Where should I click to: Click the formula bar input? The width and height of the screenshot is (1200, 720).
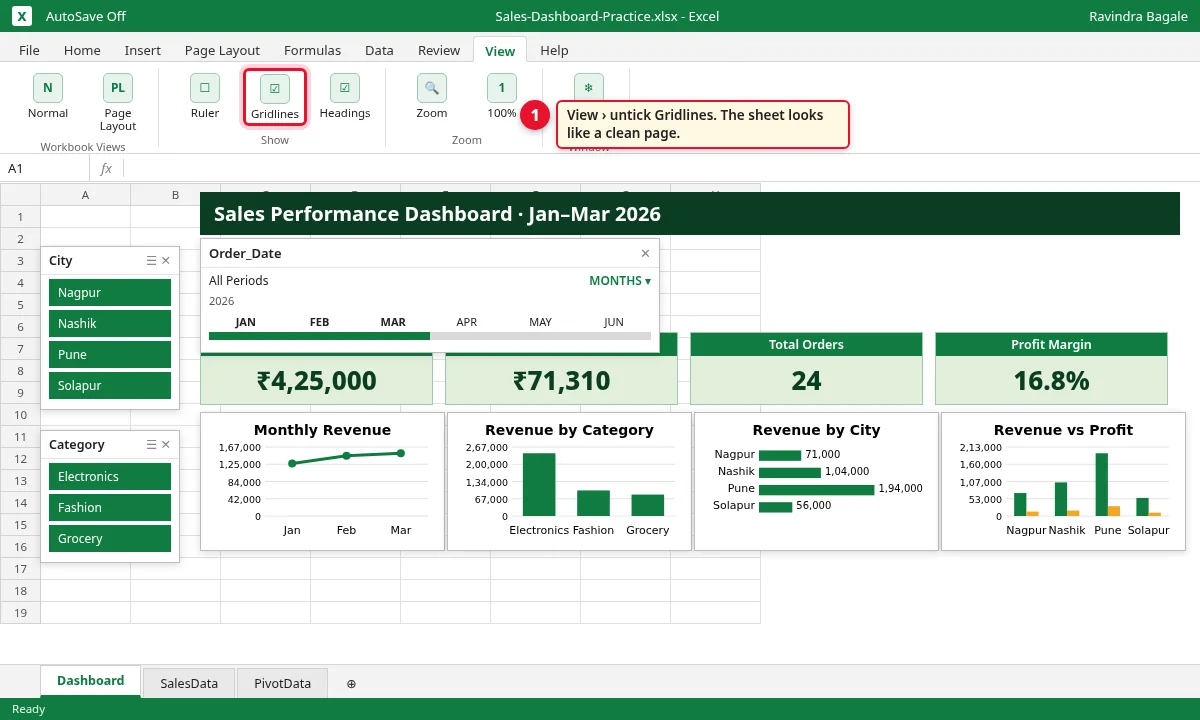click(x=660, y=168)
